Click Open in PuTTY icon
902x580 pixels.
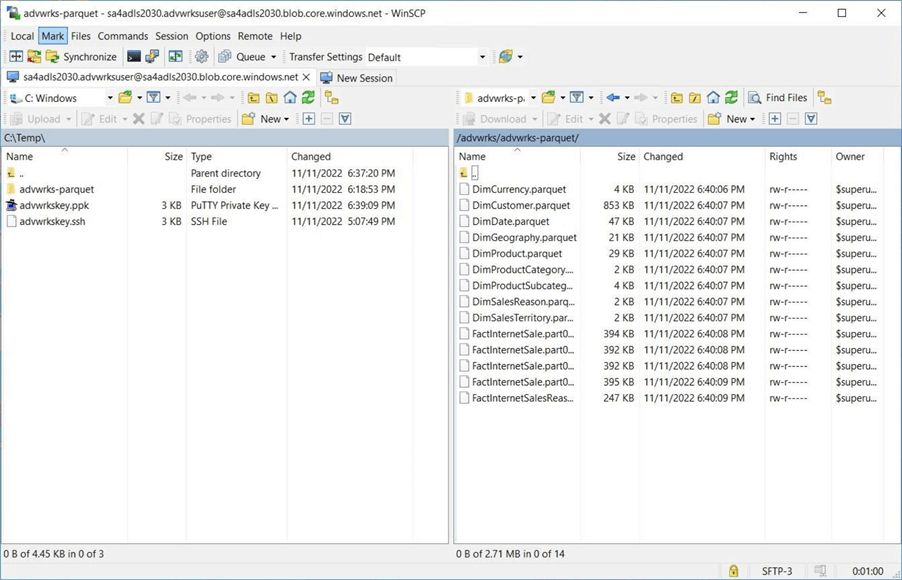pos(152,57)
